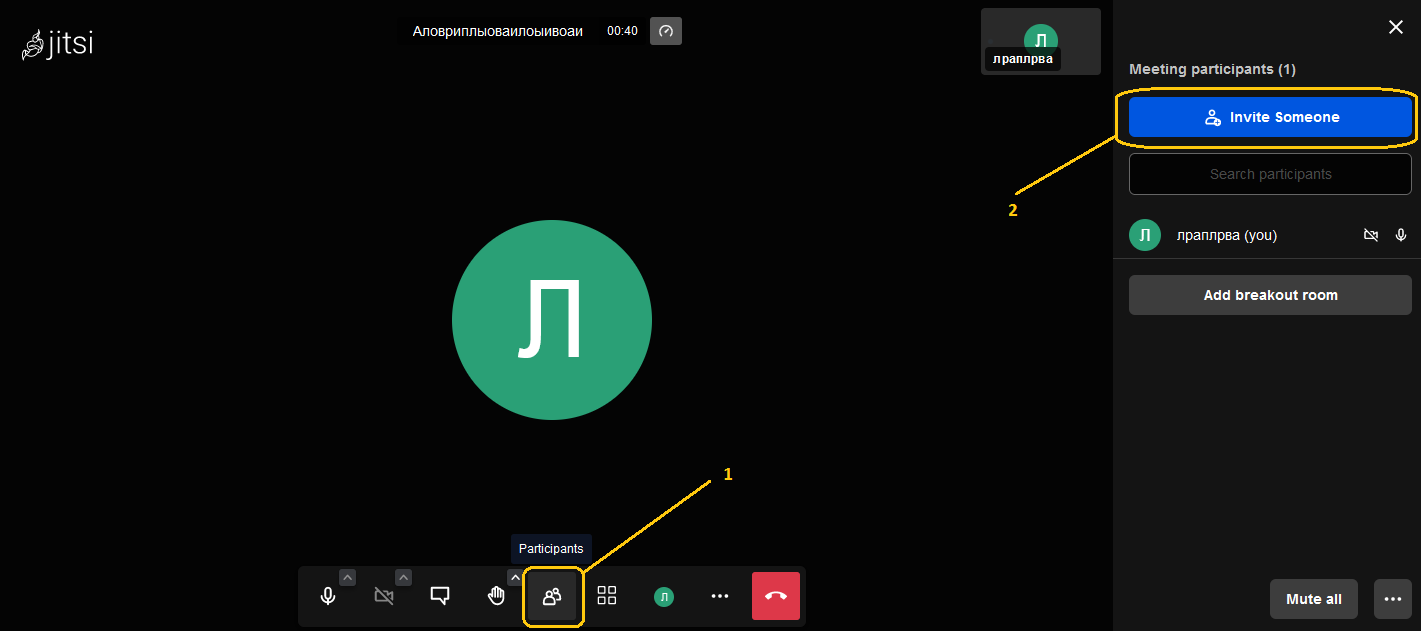Image resolution: width=1421 pixels, height=631 pixels.
Task: Open audio settings arrow above the microphone
Action: pyautogui.click(x=347, y=577)
